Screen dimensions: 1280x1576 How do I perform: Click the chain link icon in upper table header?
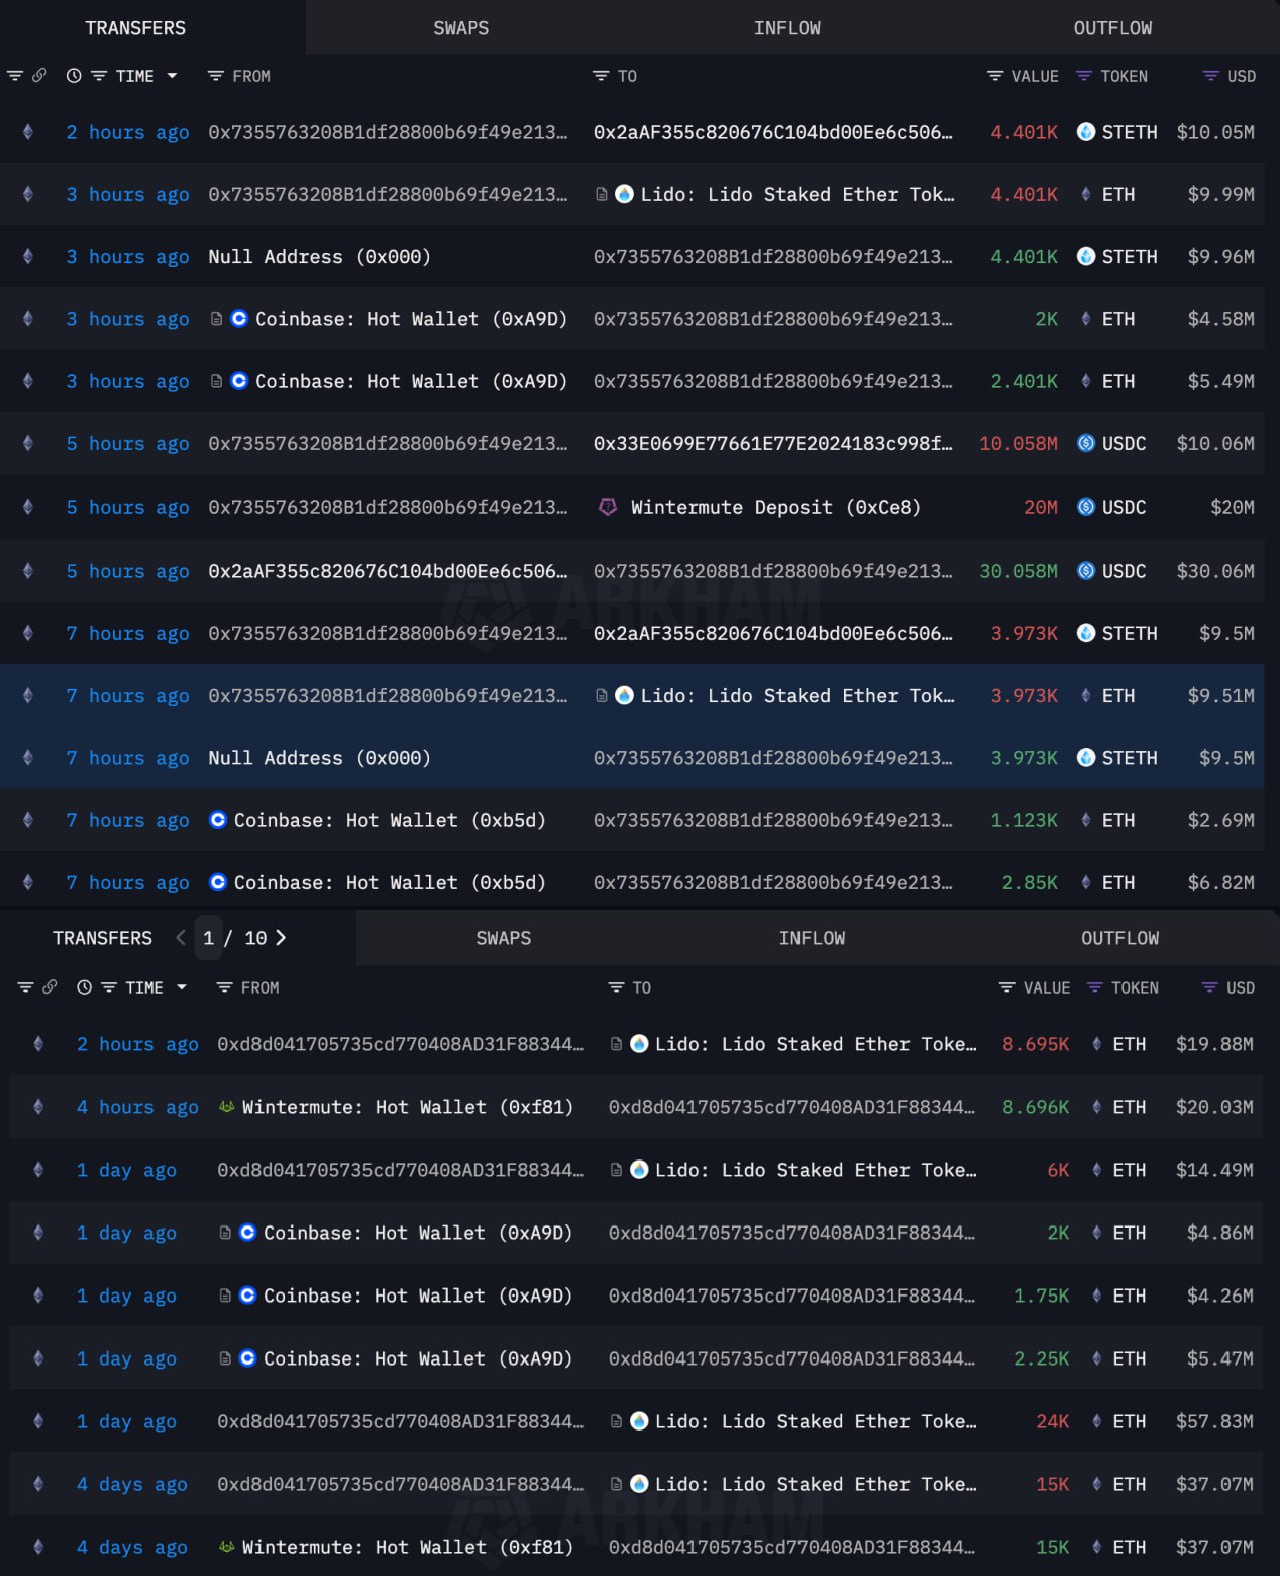click(x=39, y=76)
